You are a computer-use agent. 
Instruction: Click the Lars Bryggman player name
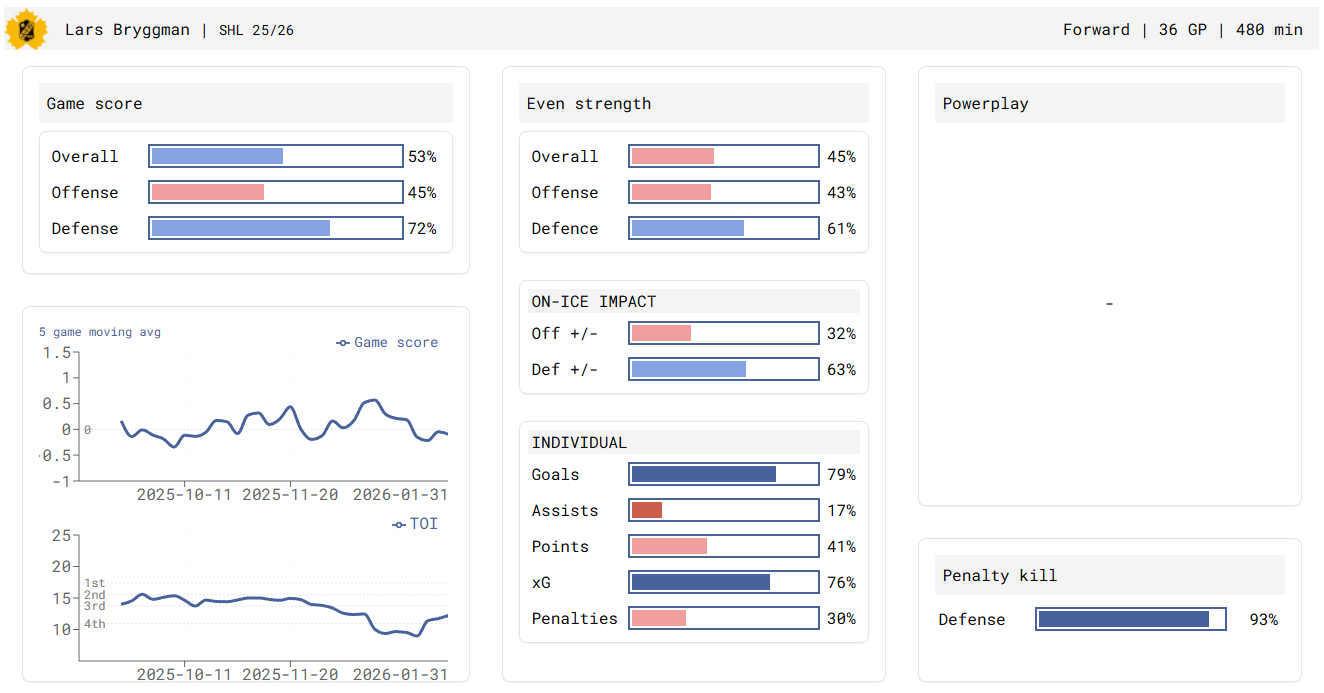(127, 30)
